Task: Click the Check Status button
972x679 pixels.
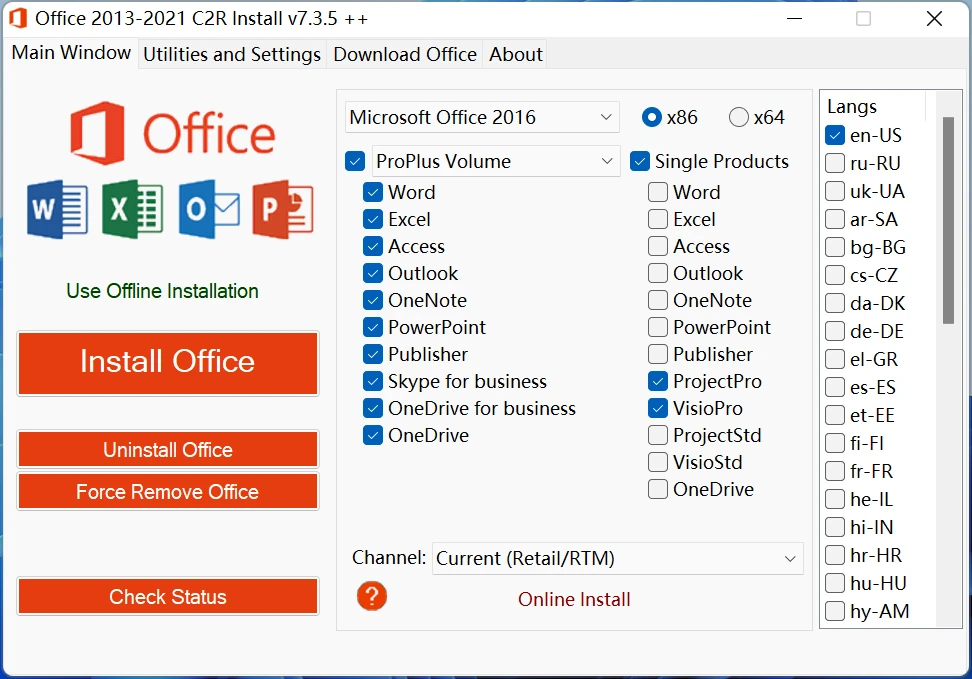Action: [167, 596]
